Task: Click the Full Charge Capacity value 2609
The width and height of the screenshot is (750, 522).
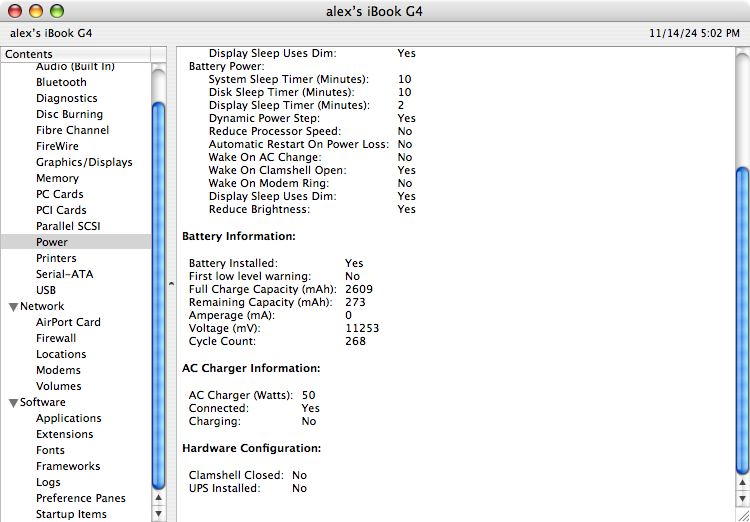Action: (359, 289)
